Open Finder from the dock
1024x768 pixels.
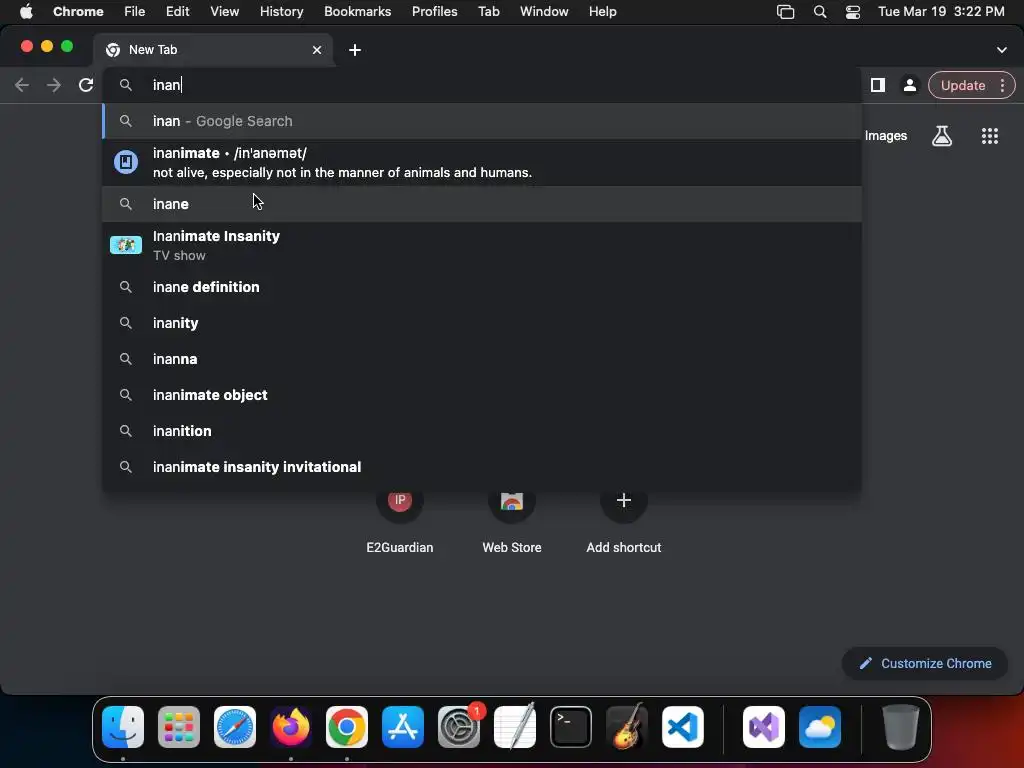[x=123, y=727]
